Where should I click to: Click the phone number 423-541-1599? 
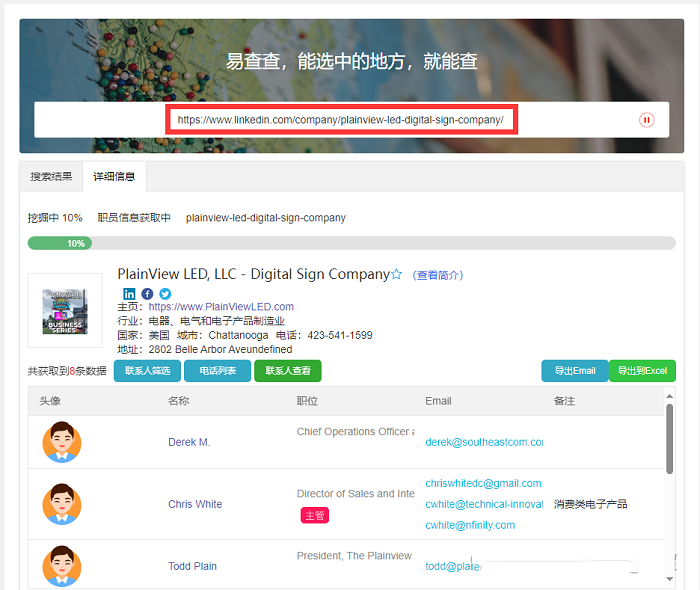(x=340, y=335)
